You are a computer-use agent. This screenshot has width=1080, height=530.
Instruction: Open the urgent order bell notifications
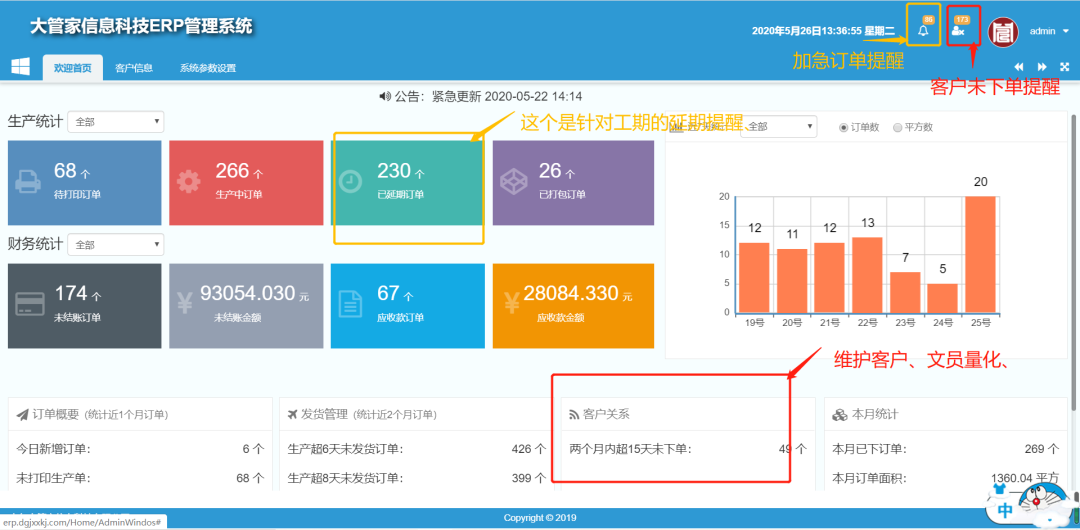(923, 31)
